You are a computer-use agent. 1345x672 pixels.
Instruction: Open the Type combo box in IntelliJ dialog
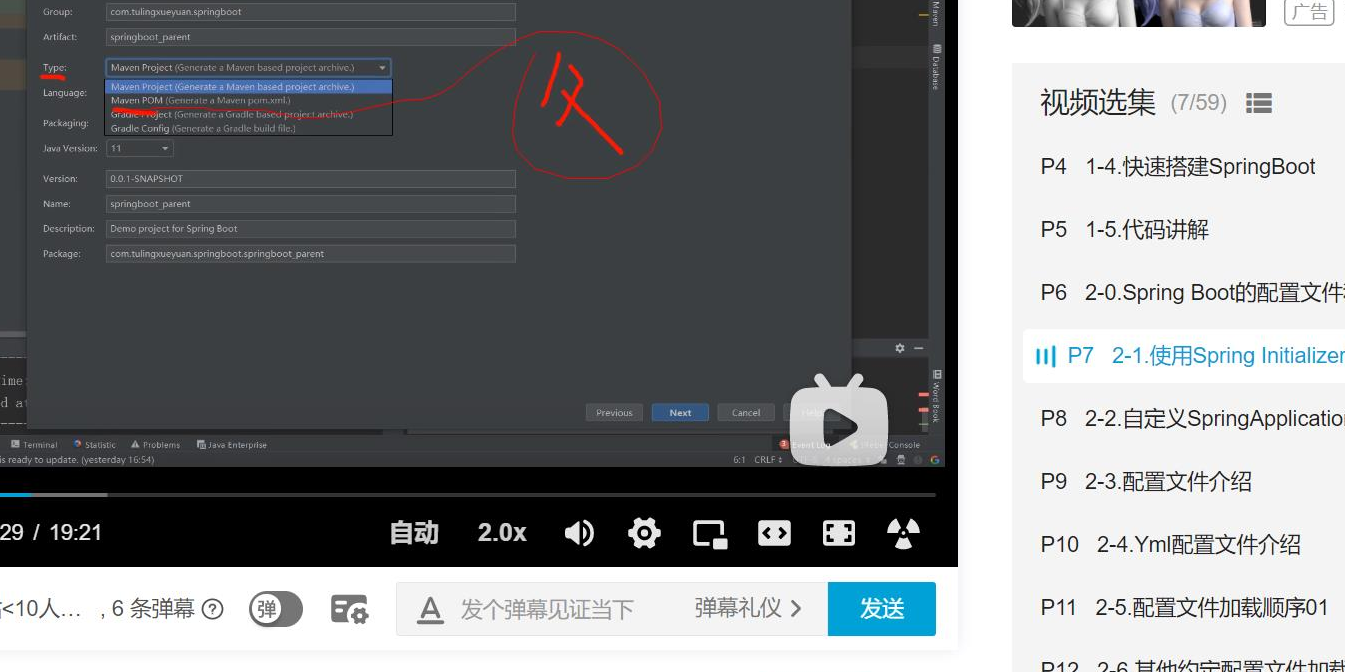click(x=248, y=68)
